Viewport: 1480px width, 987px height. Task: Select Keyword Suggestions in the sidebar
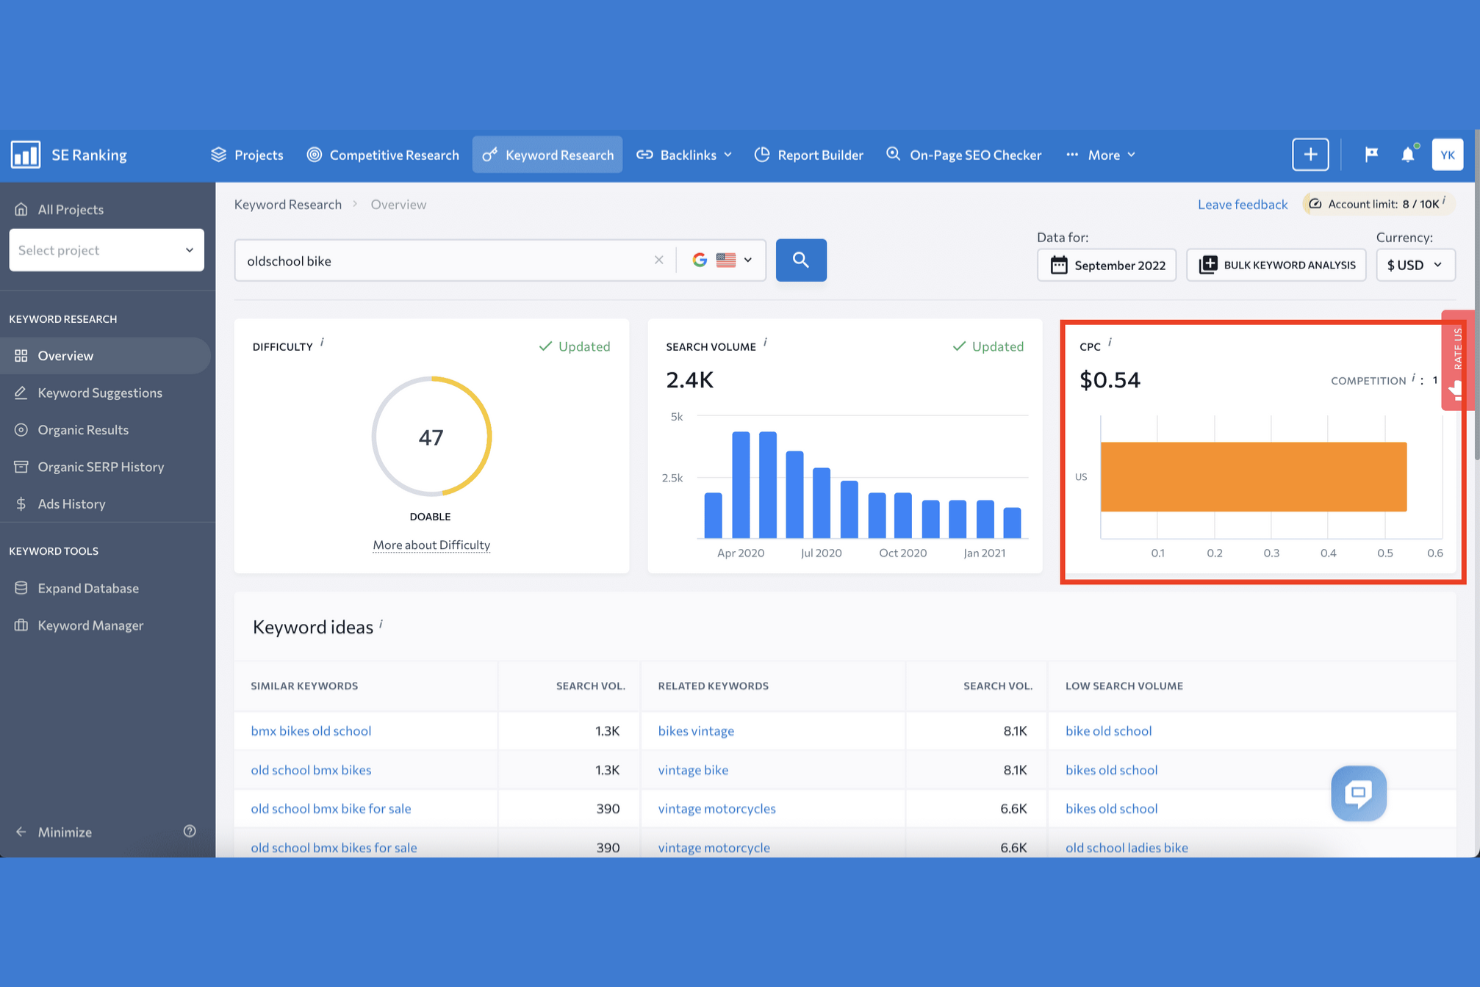point(99,392)
